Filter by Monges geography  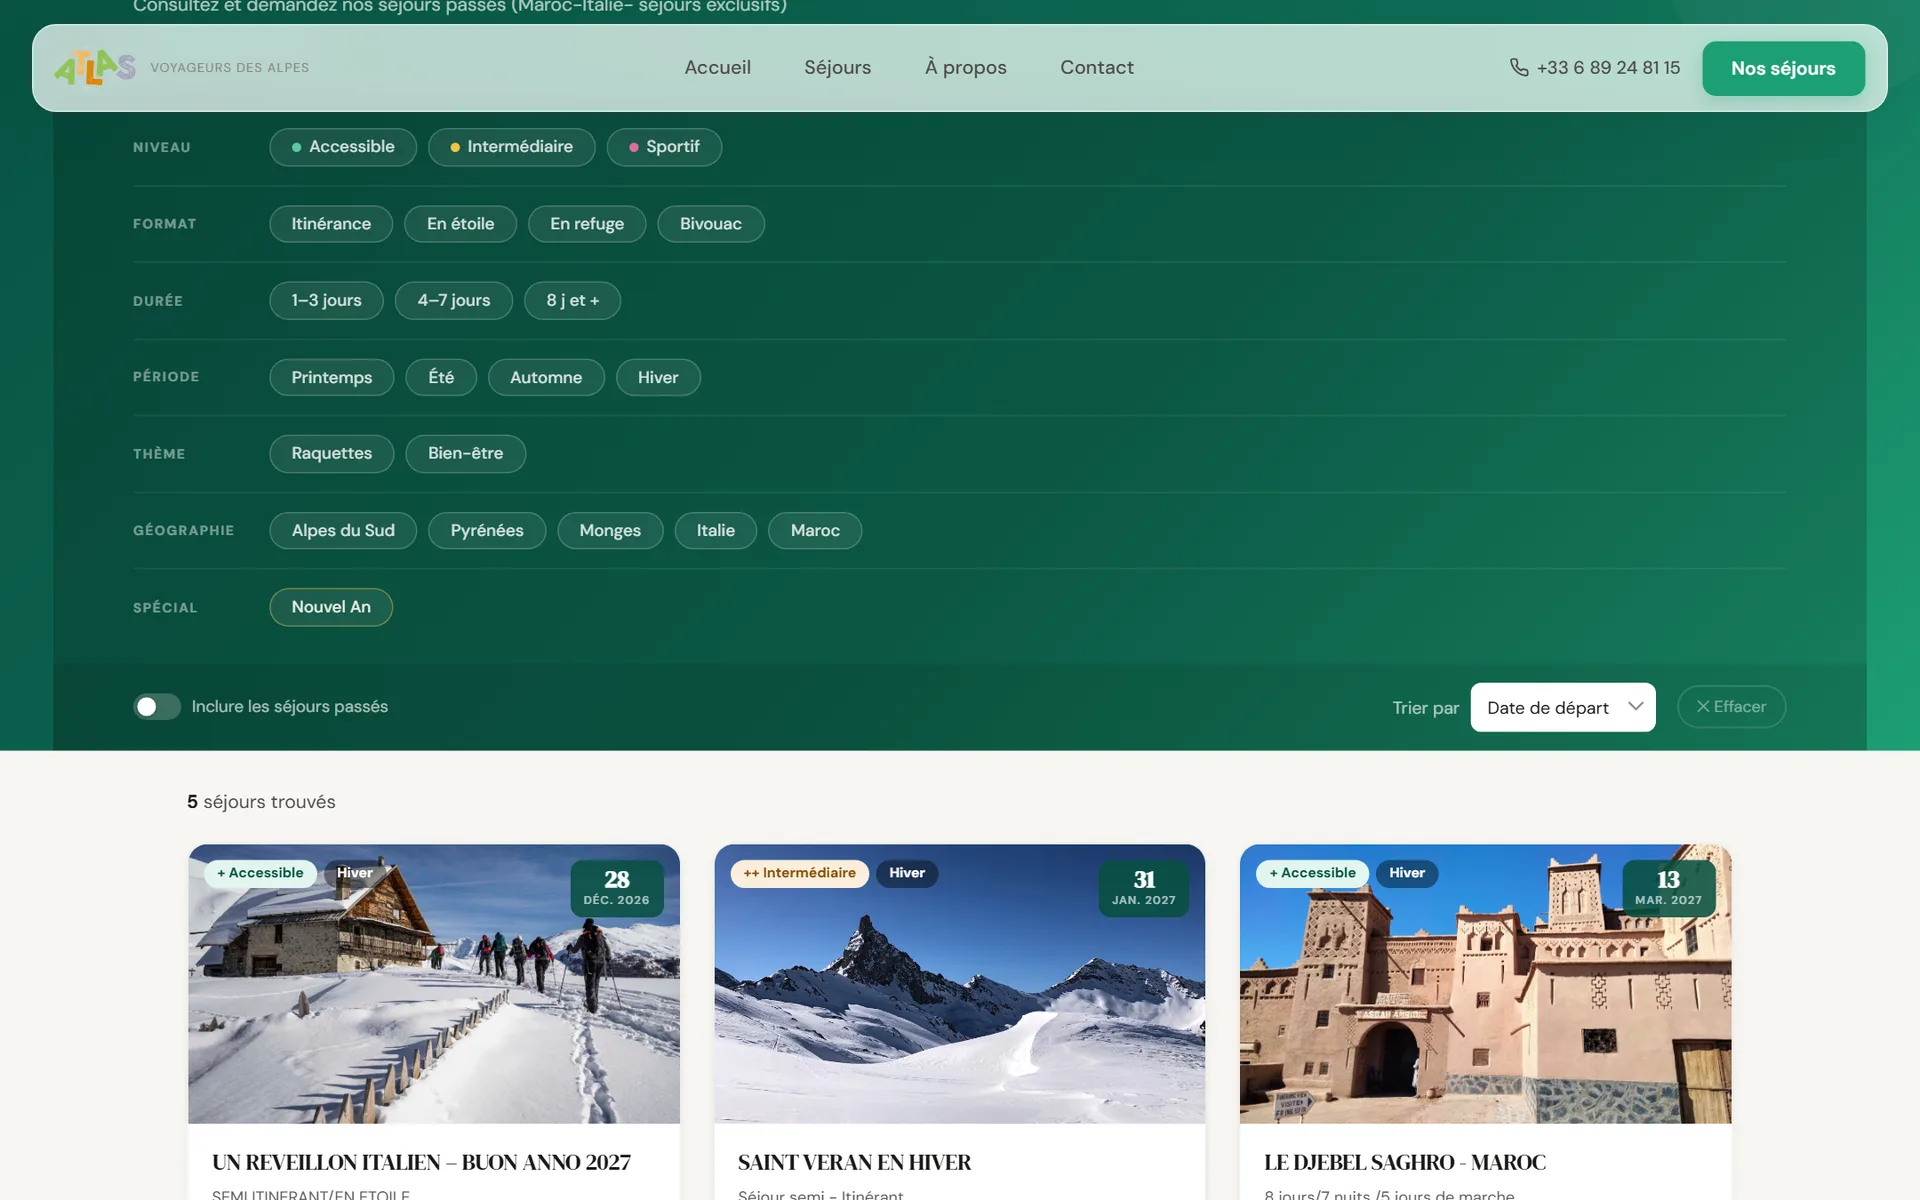[610, 531]
